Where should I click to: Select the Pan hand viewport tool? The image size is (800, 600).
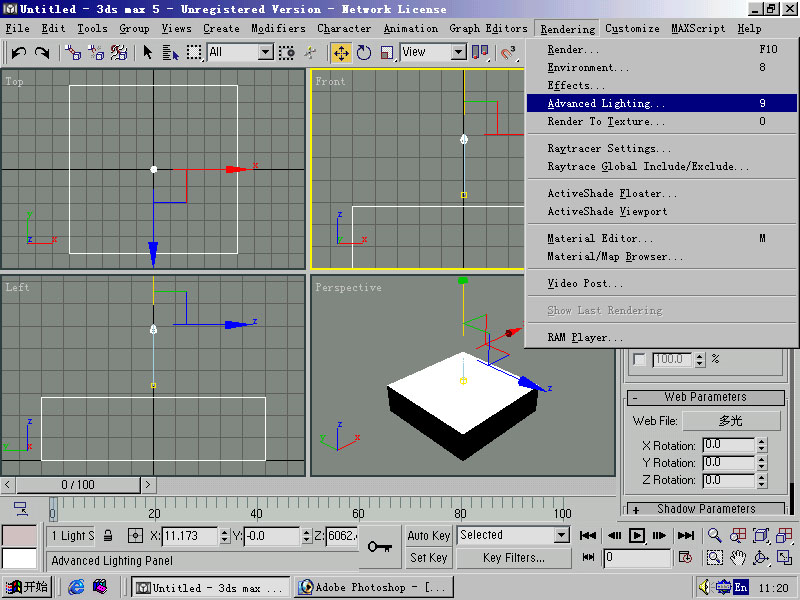[738, 558]
